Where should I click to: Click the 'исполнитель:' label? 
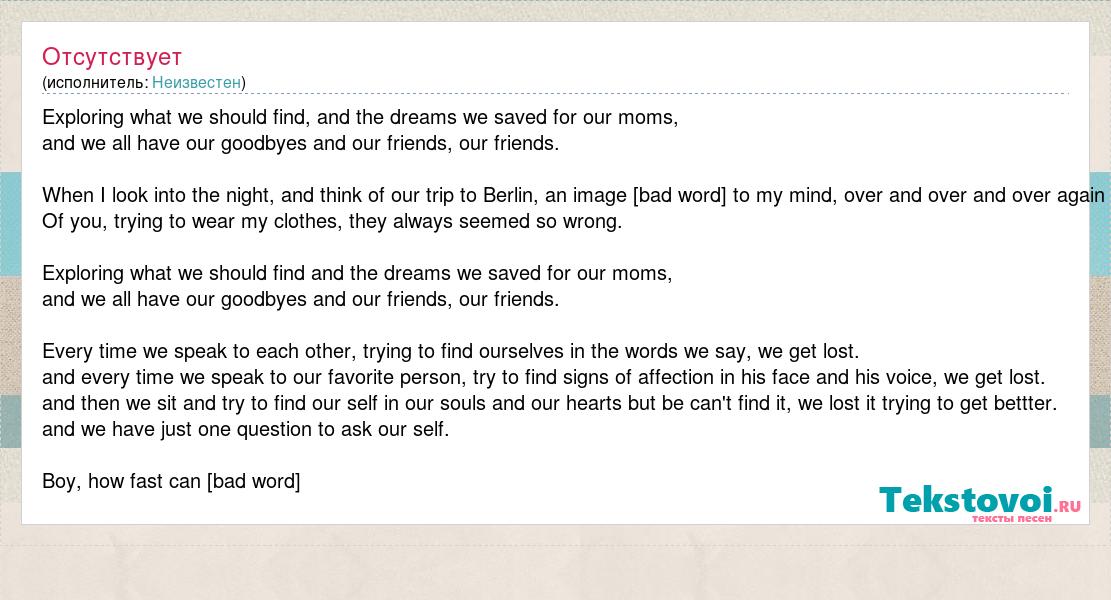97,83
